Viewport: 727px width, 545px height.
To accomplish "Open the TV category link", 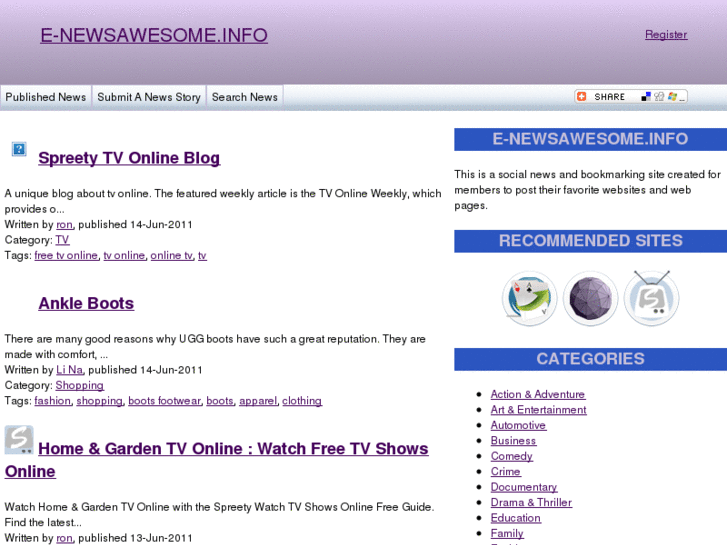I will point(62,240).
